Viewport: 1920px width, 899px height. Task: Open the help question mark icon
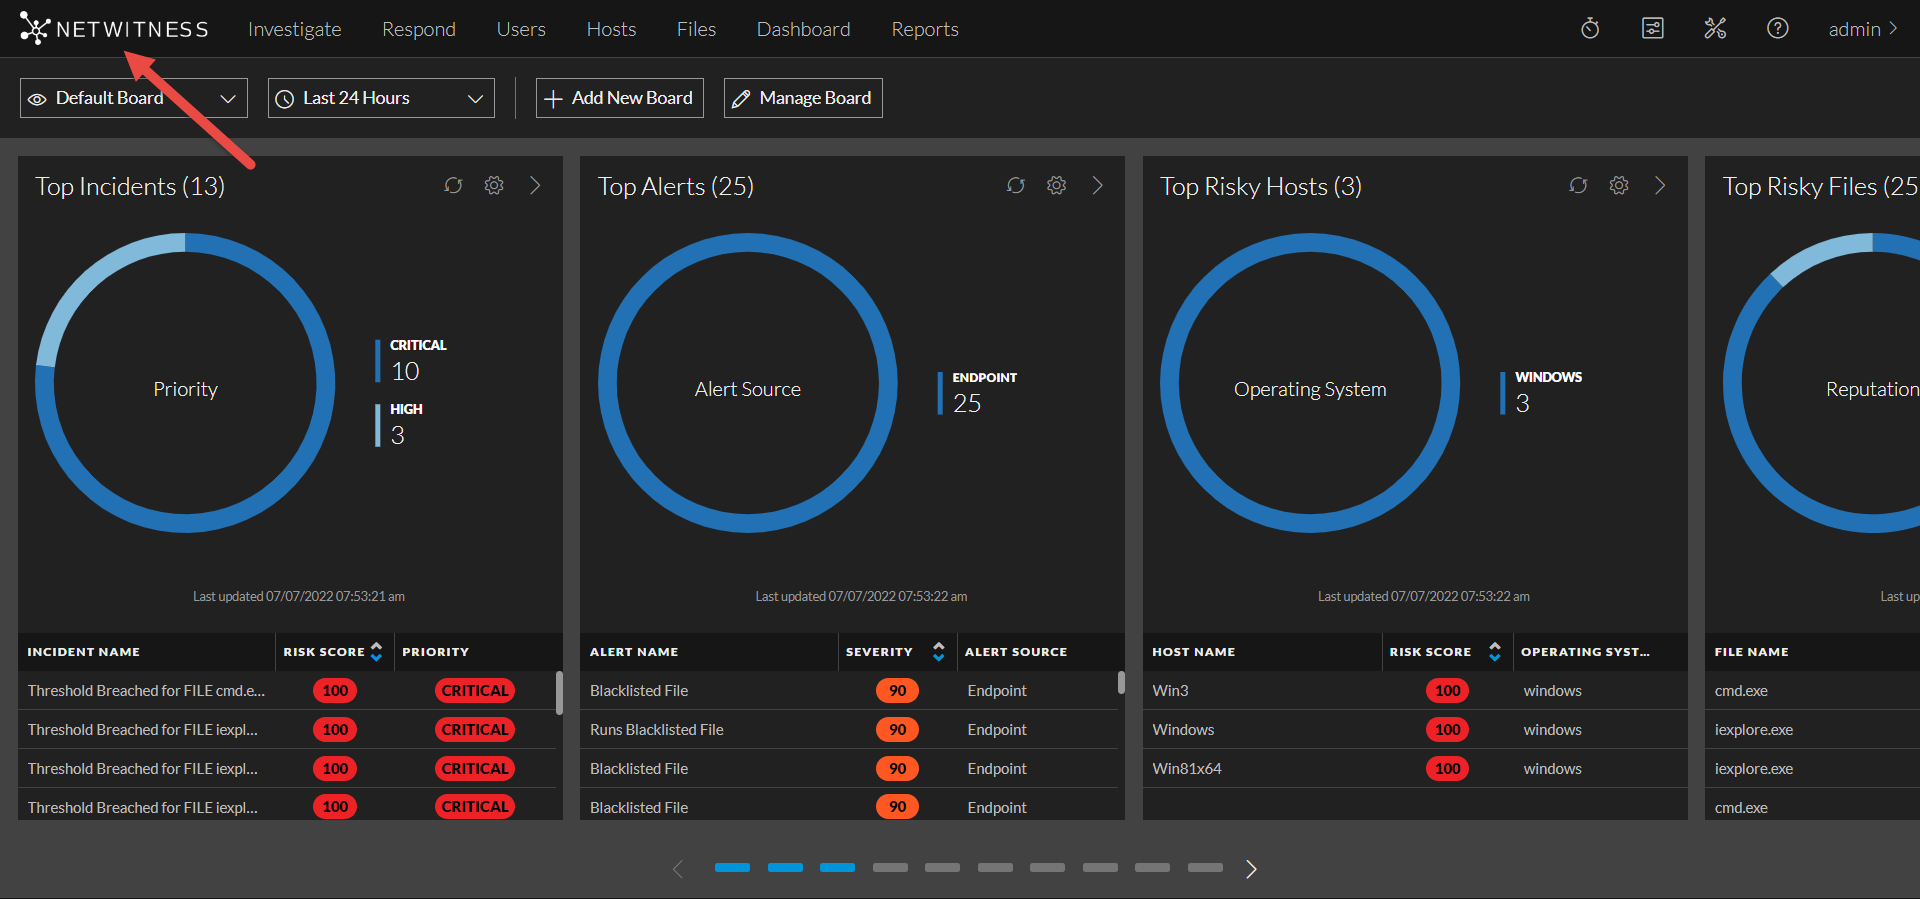coord(1777,29)
